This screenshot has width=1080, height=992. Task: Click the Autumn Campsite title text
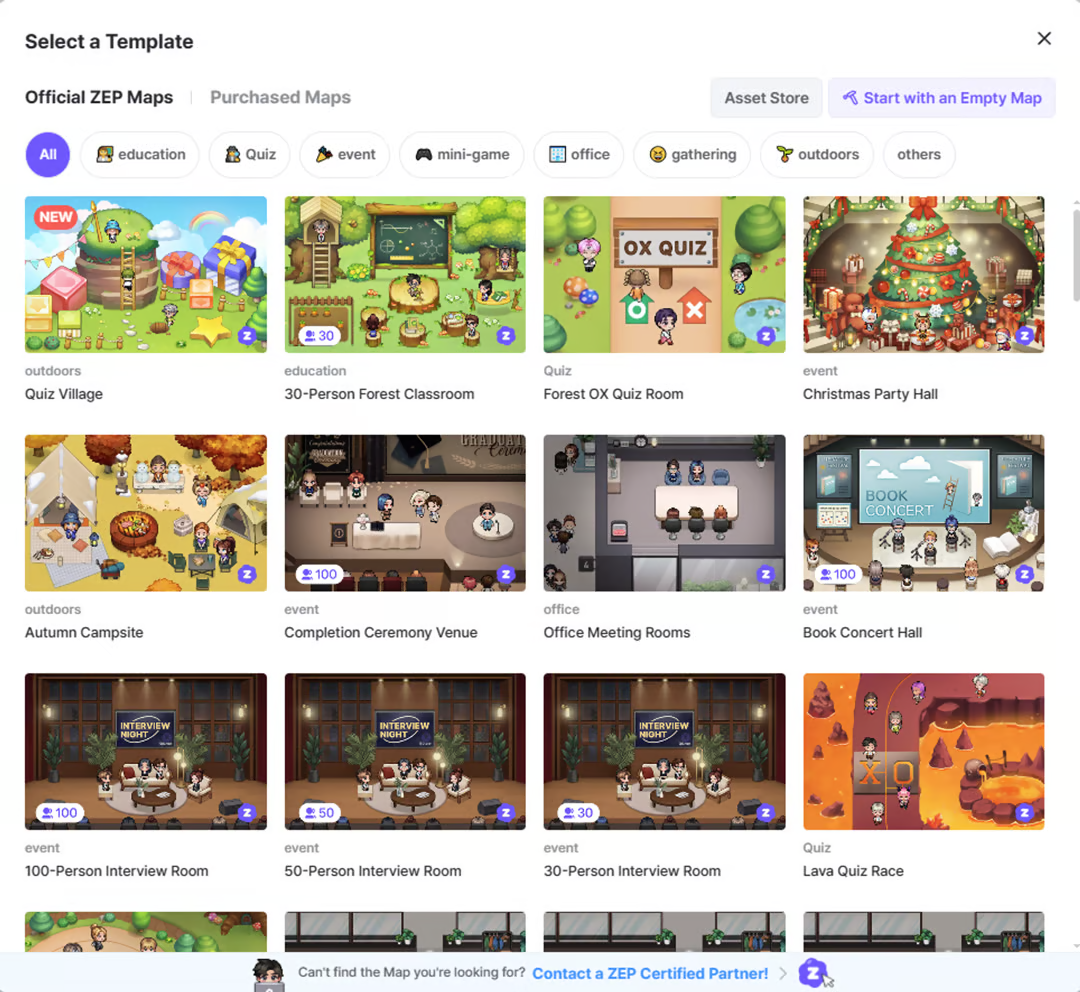pyautogui.click(x=84, y=632)
